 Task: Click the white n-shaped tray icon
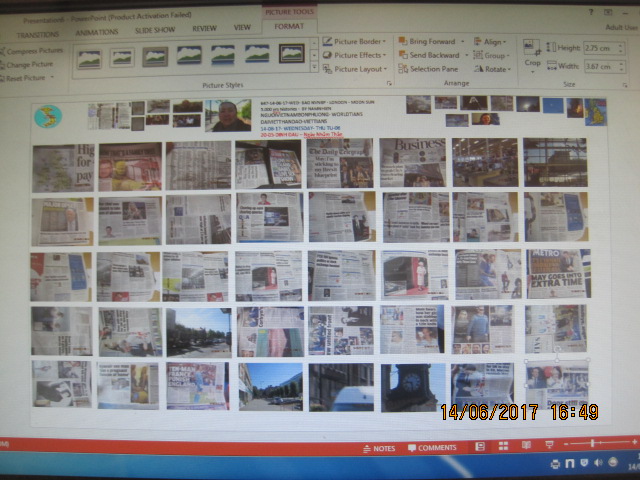click(570, 463)
